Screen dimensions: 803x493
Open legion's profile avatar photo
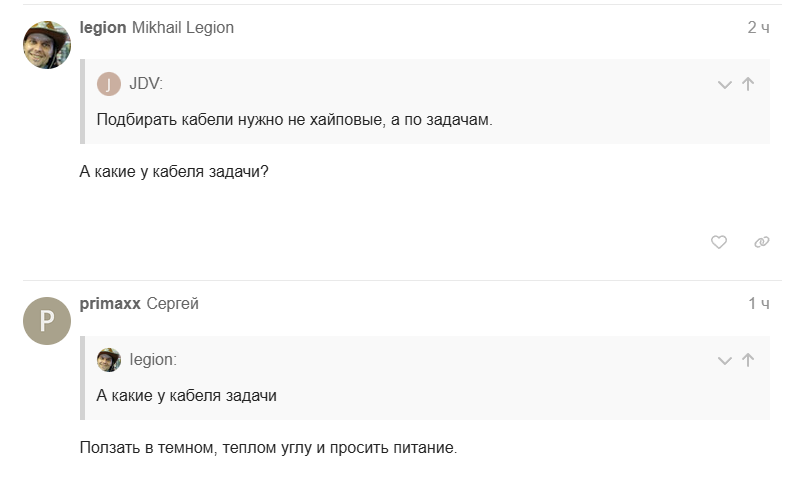[x=47, y=45]
